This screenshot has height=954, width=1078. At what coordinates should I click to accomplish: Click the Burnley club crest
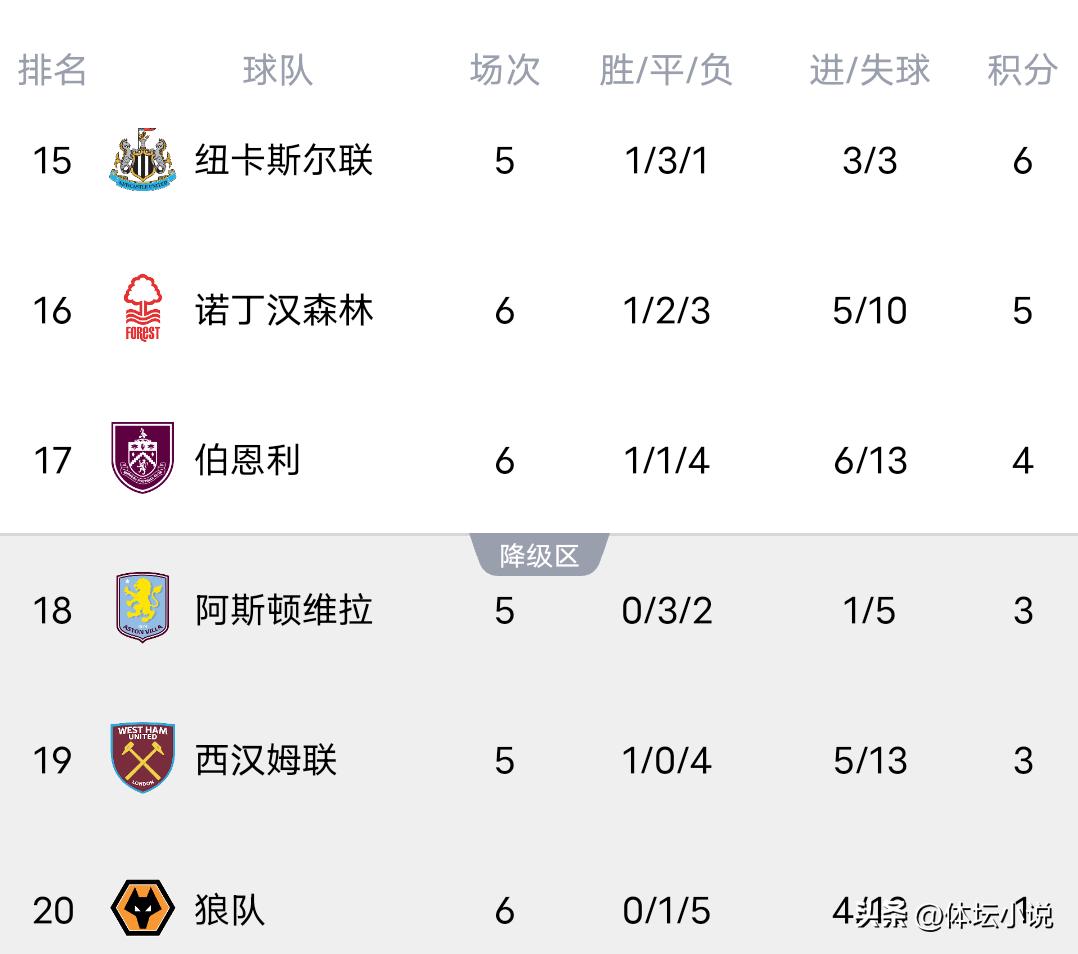point(142,459)
